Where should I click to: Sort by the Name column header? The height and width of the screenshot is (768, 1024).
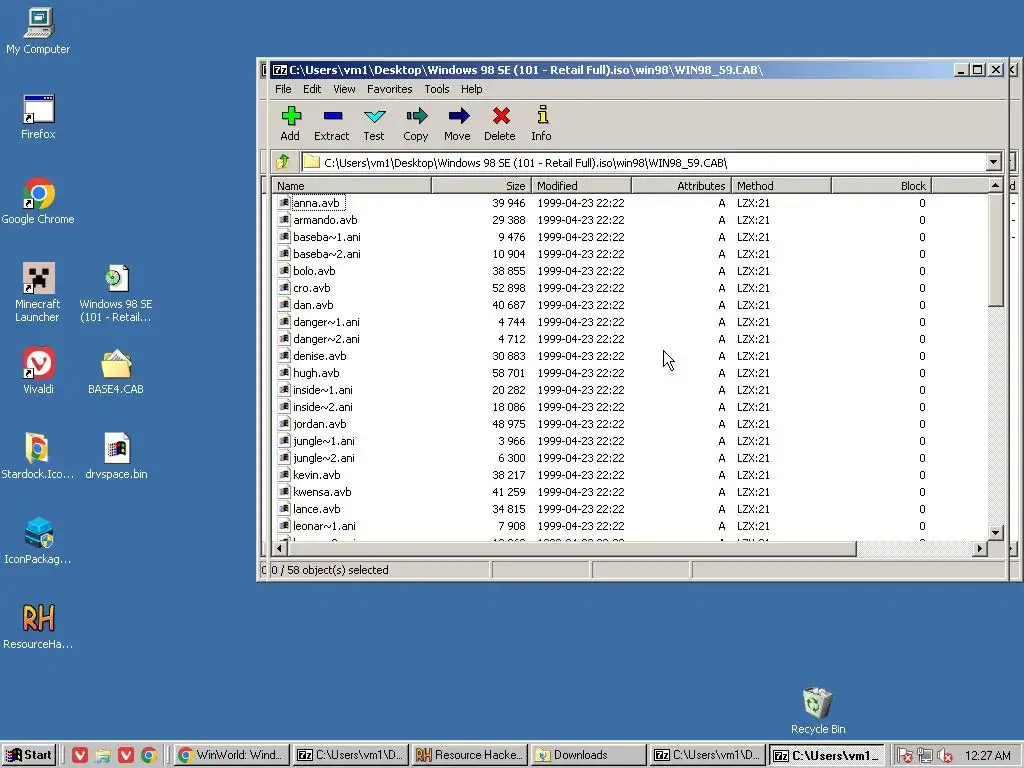click(x=351, y=185)
